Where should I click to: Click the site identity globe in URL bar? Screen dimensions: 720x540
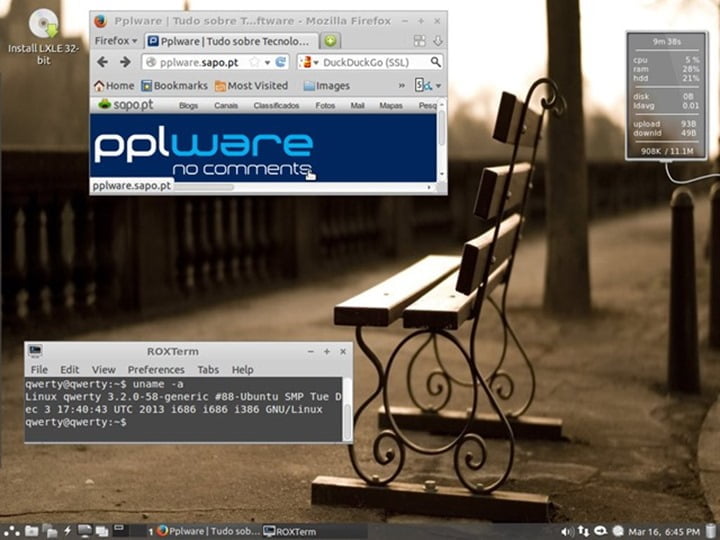151,62
